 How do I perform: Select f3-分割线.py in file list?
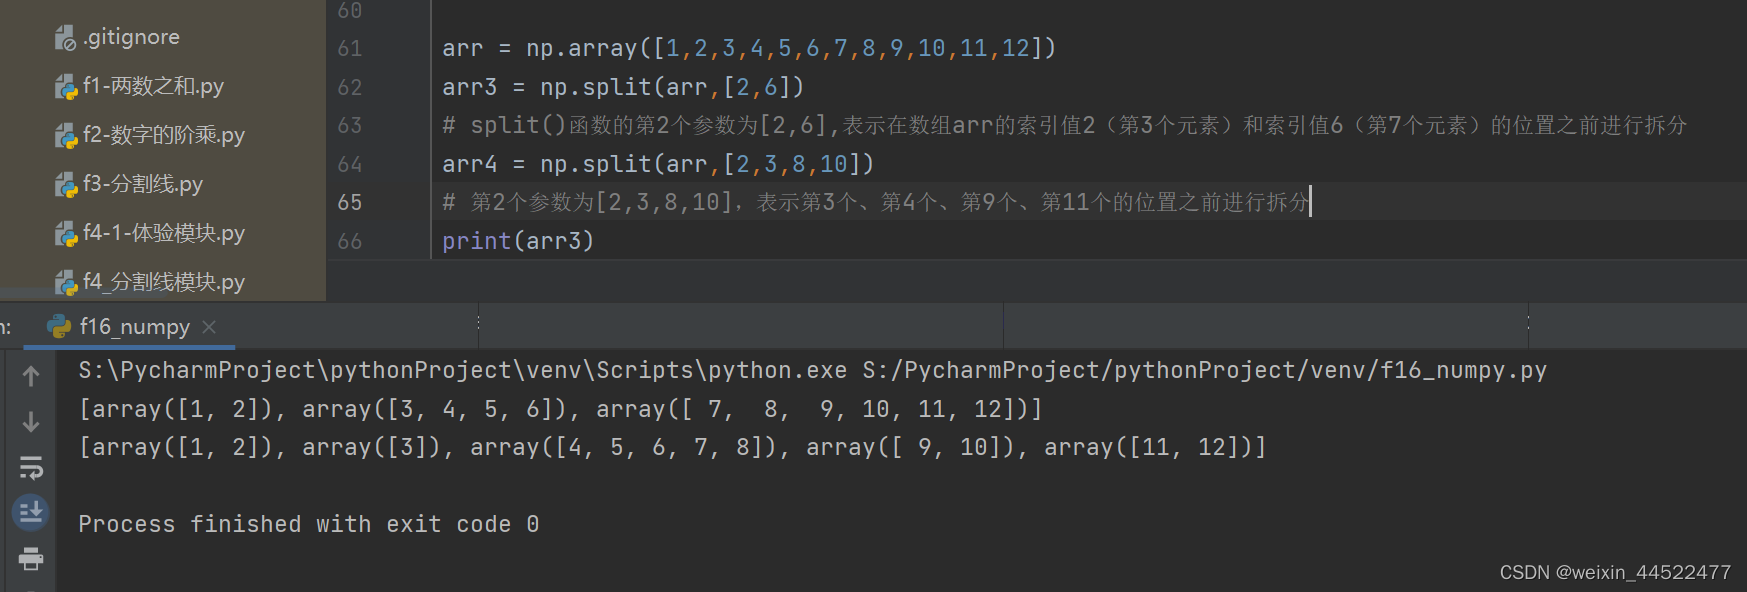click(x=143, y=184)
